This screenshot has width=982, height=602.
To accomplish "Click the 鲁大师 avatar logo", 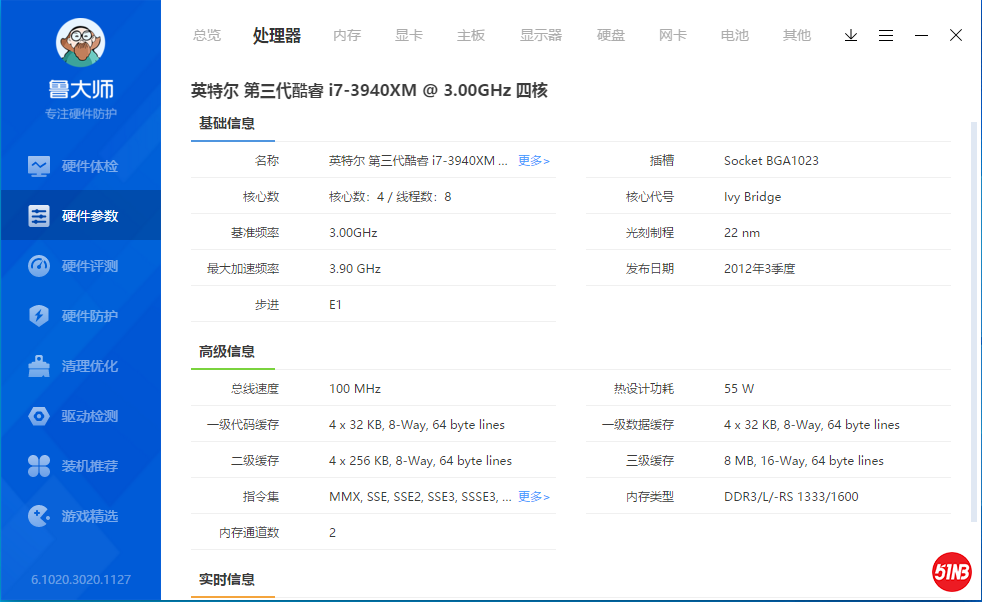I will [80, 43].
